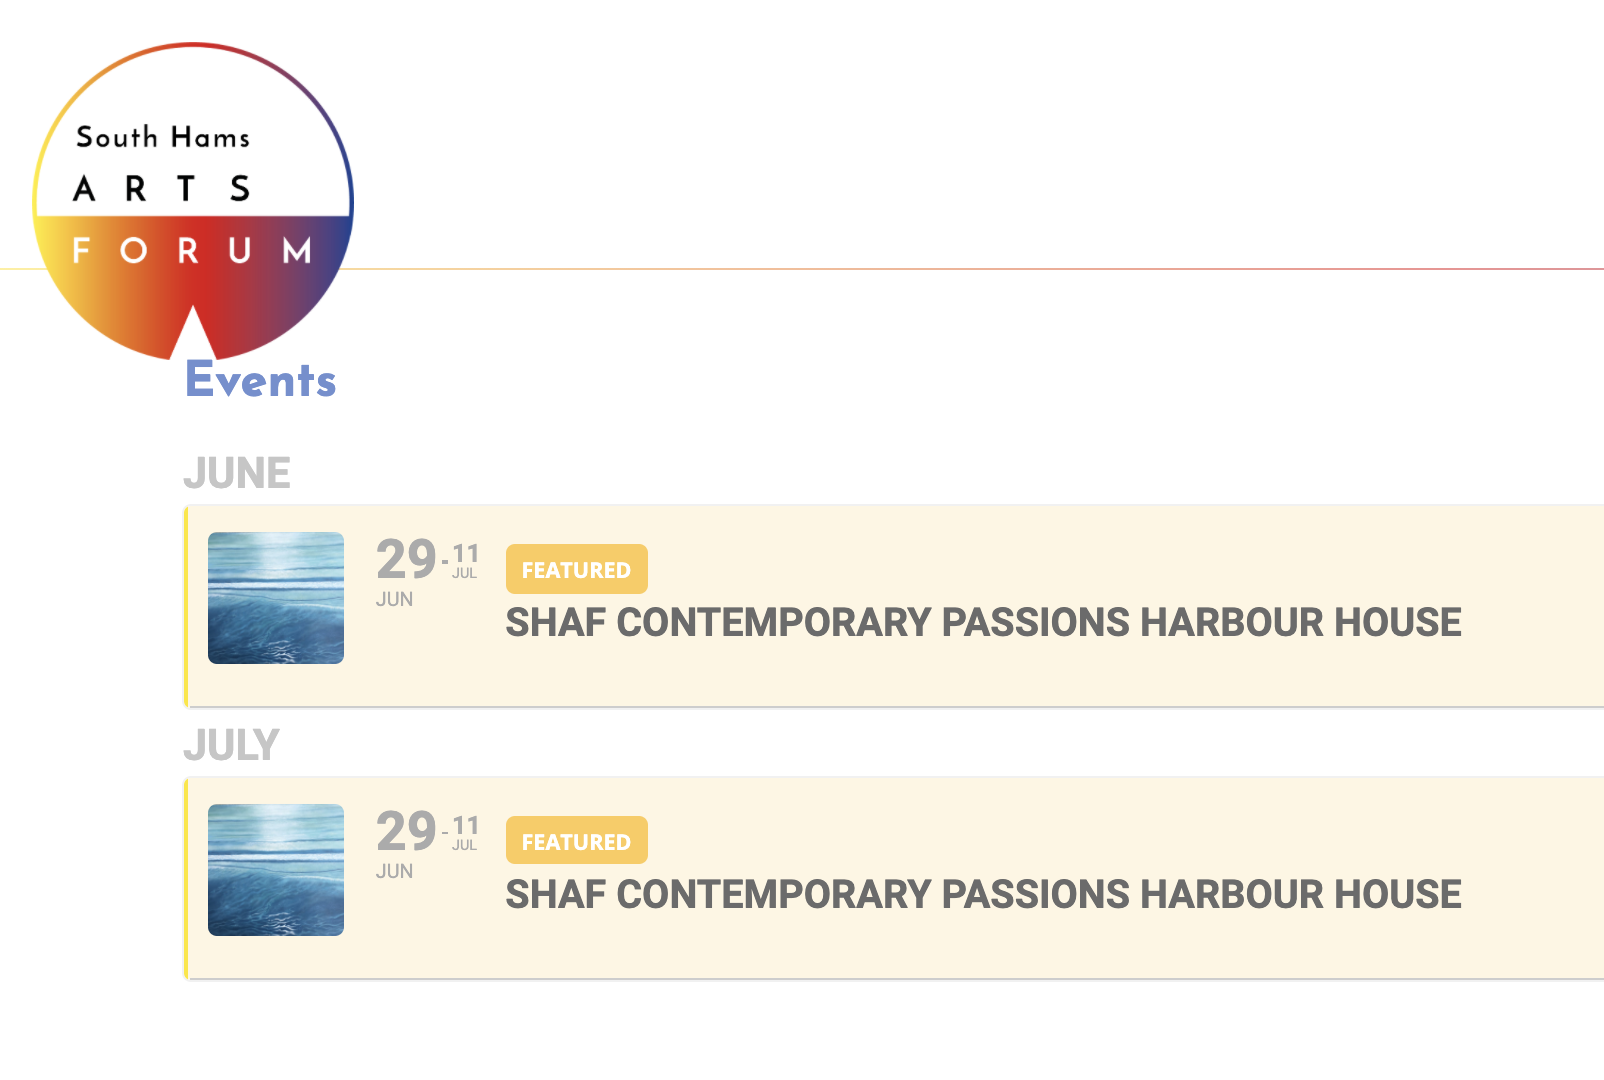This screenshot has height=1080, width=1604.
Task: Click the South Hams Arts Forum logo
Action: (193, 201)
